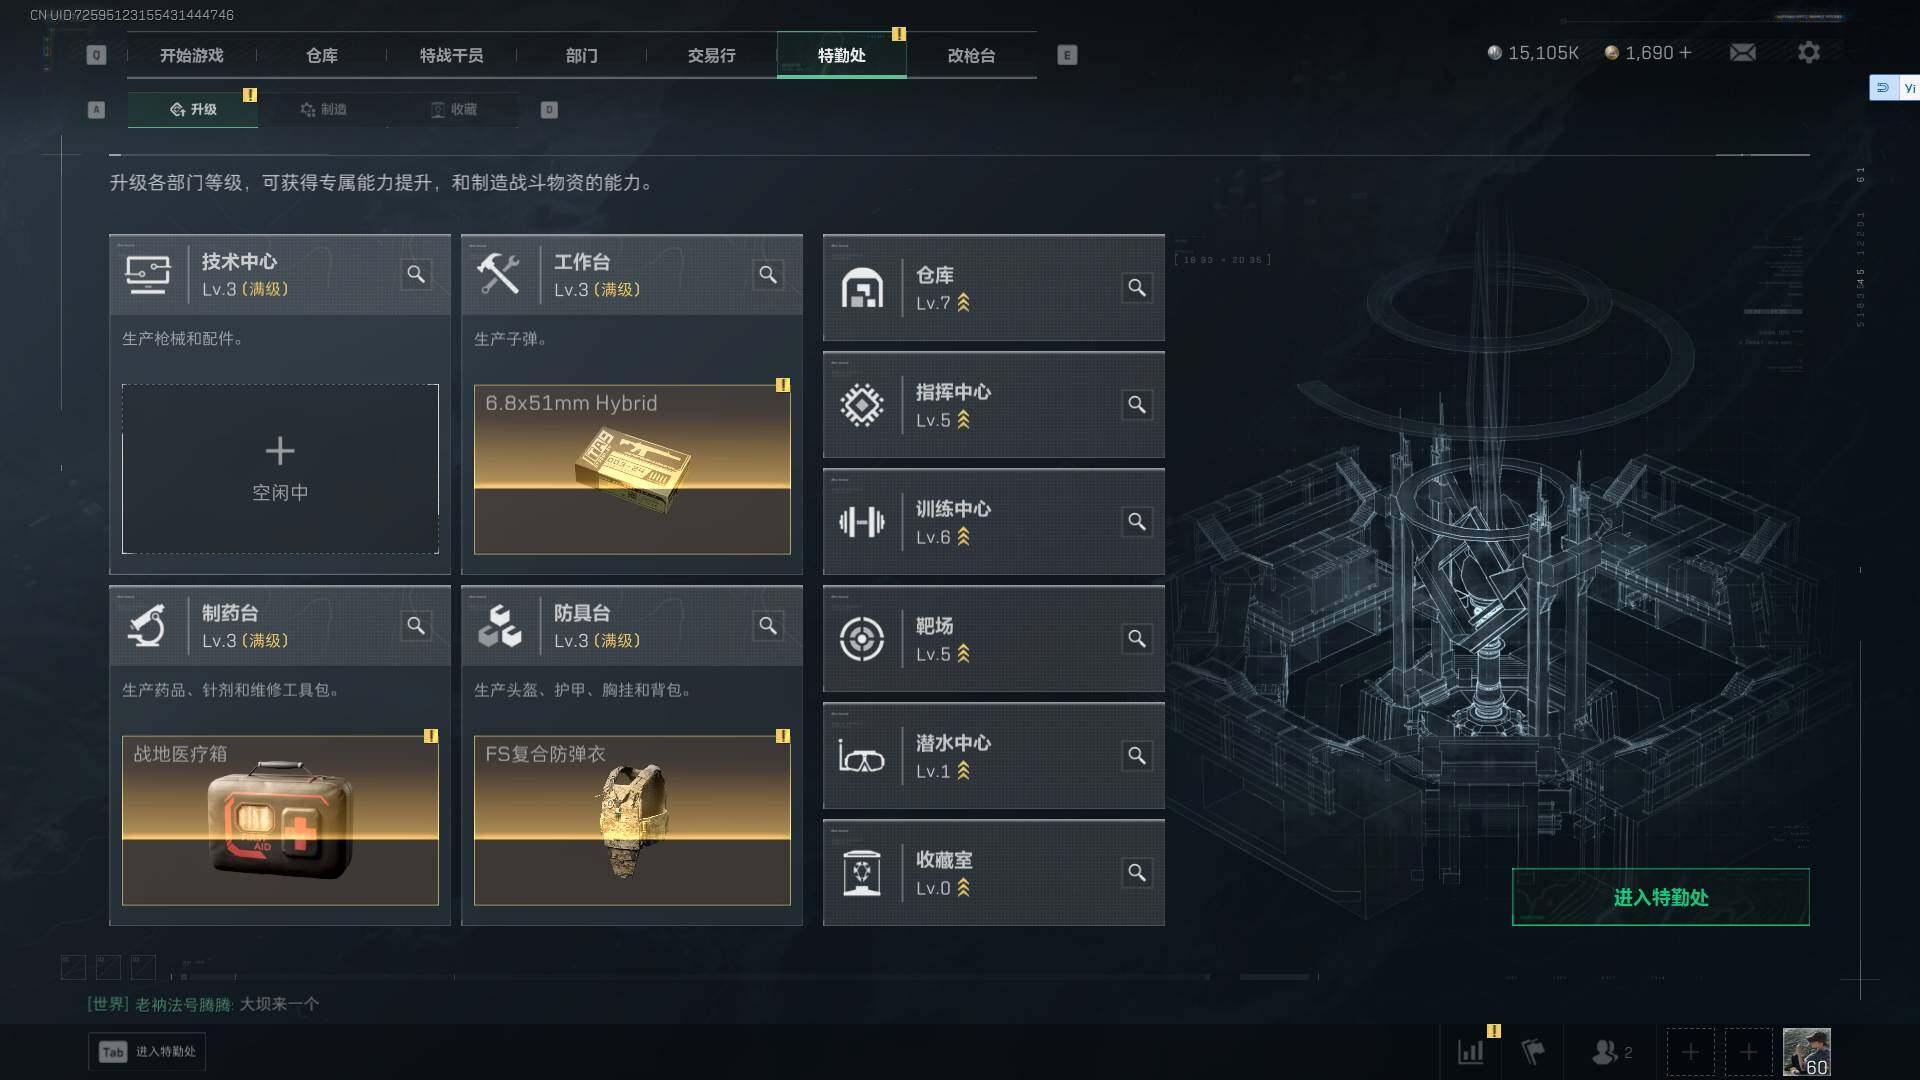
Task: Inspect 训练中心 with its magnifier icon
Action: coord(1137,522)
